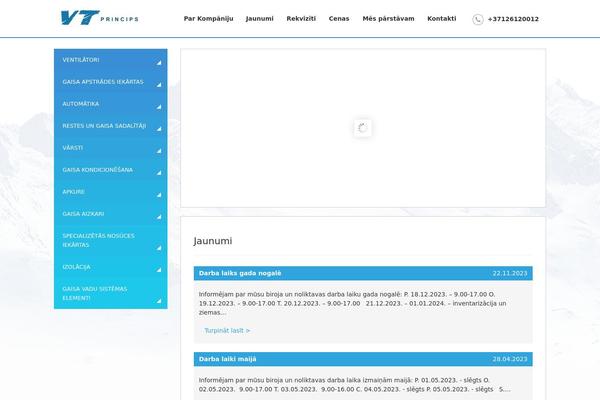Click the 28.04.2023 news date
This screenshot has width=600, height=400.
click(510, 359)
